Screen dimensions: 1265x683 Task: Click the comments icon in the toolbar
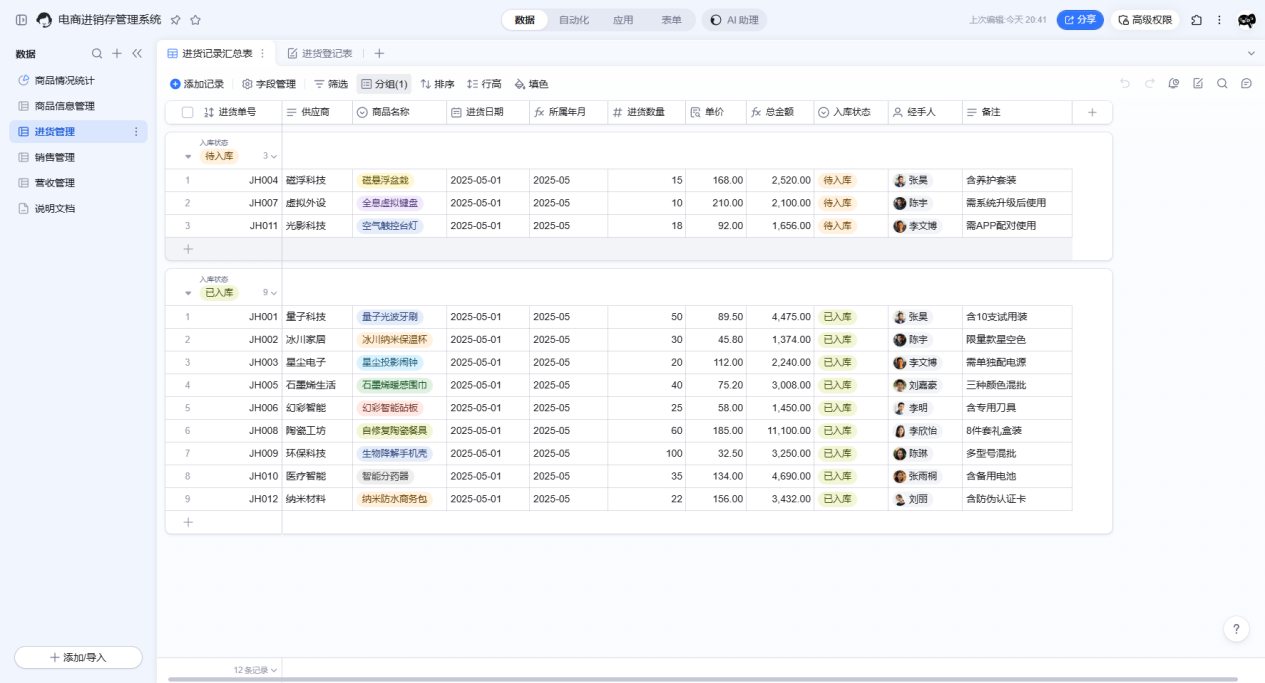(x=1246, y=84)
